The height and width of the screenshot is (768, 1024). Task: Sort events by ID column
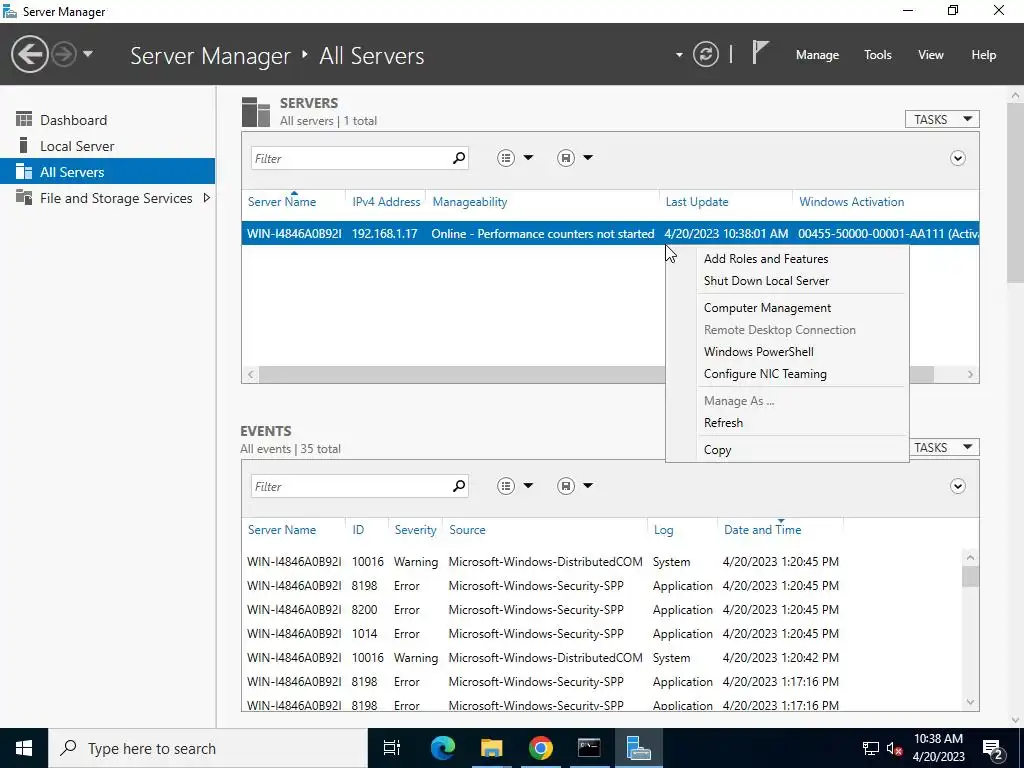pos(358,530)
